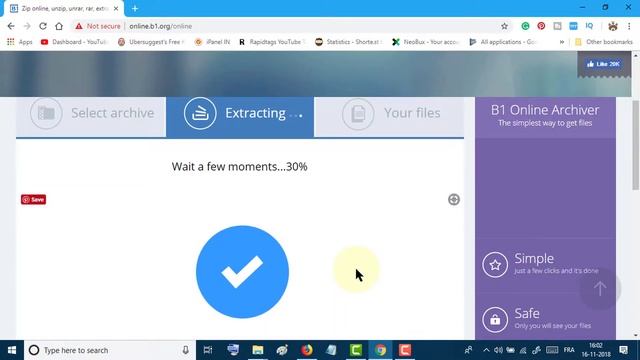Screen dimensions: 640x360
Task: Click the Safe lock feature icon
Action: (x=495, y=320)
